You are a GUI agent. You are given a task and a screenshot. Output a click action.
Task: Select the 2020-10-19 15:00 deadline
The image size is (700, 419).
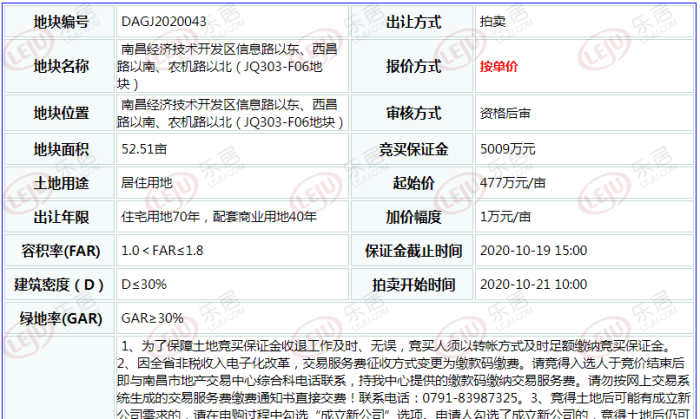click(533, 250)
